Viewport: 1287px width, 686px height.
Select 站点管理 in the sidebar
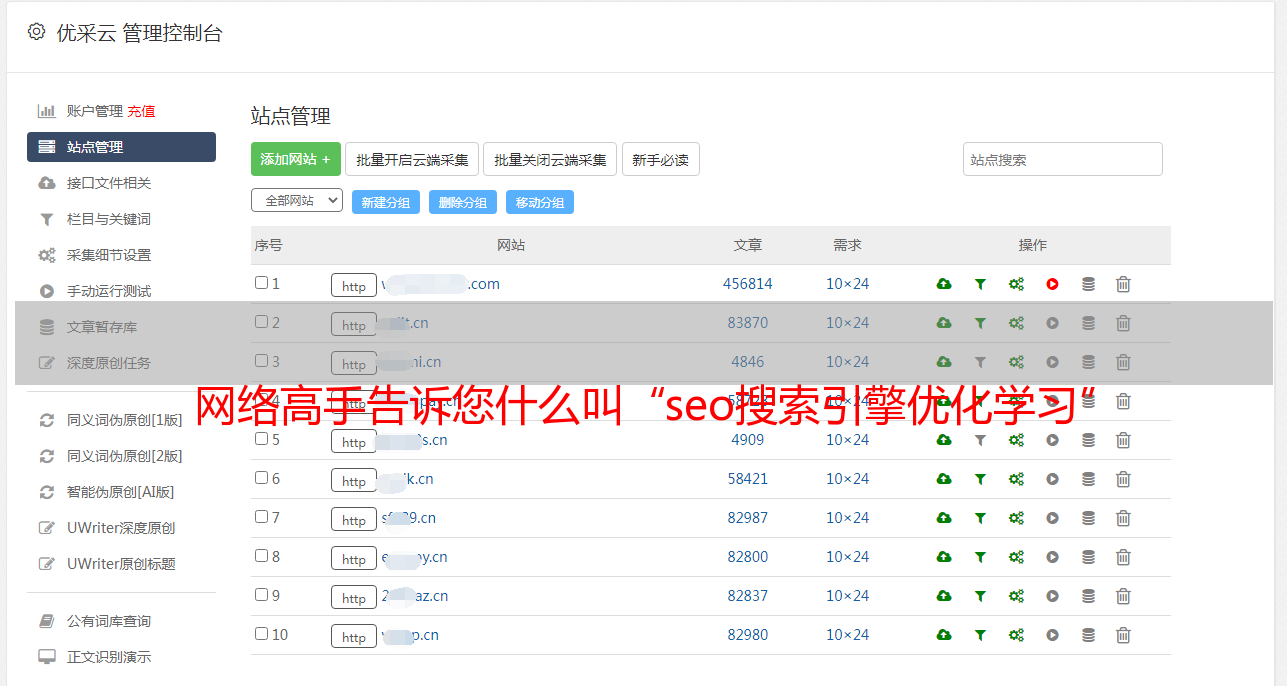pos(121,147)
